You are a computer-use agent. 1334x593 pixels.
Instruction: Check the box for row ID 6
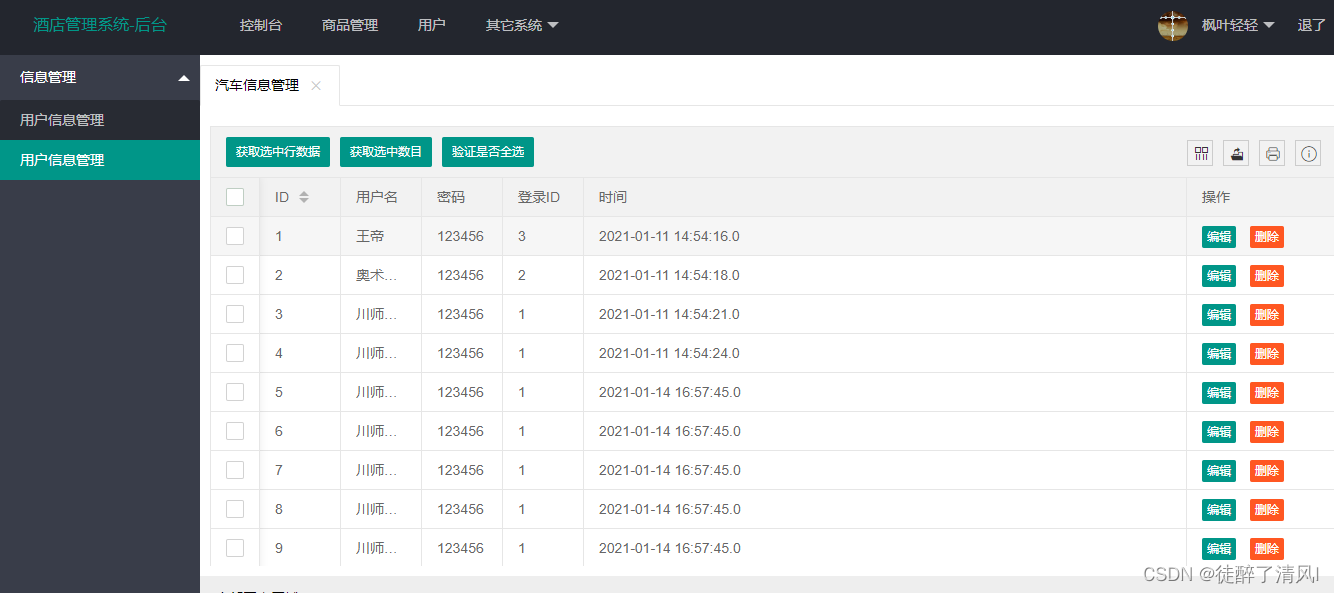click(235, 431)
